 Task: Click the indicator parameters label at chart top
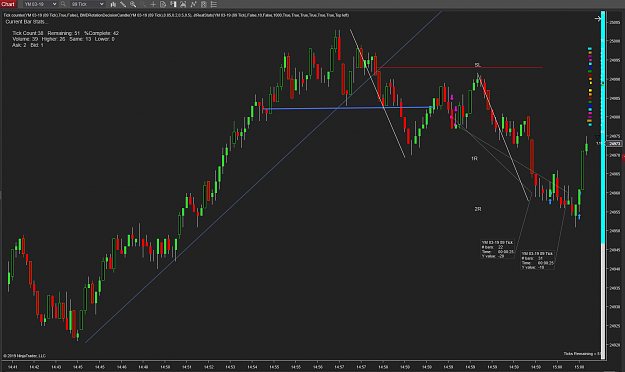176,15
